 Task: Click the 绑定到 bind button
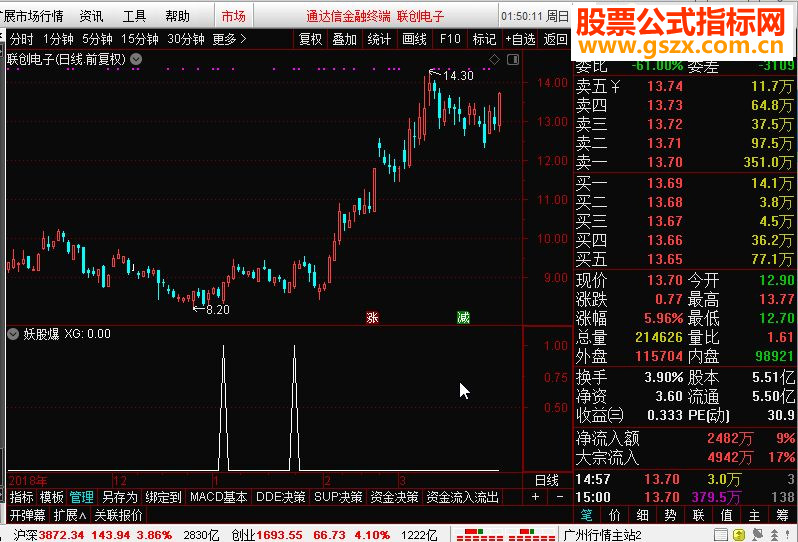click(x=163, y=497)
